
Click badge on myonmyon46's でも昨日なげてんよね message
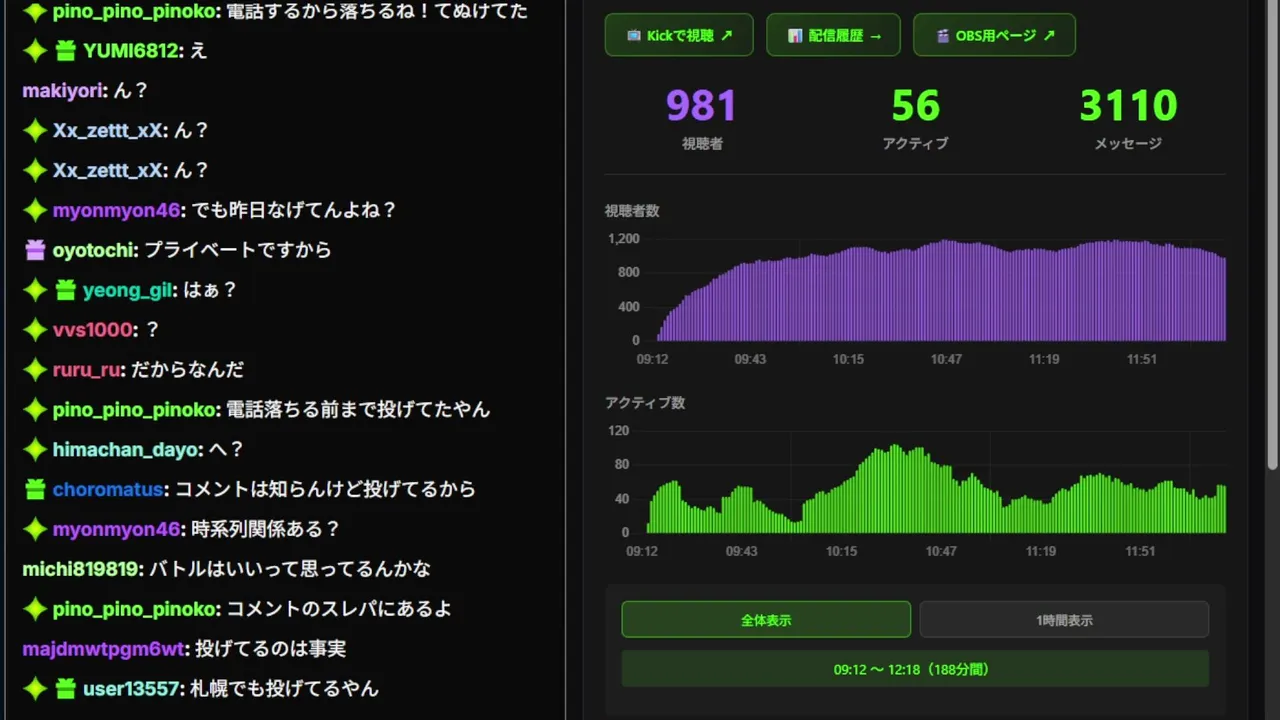35,210
